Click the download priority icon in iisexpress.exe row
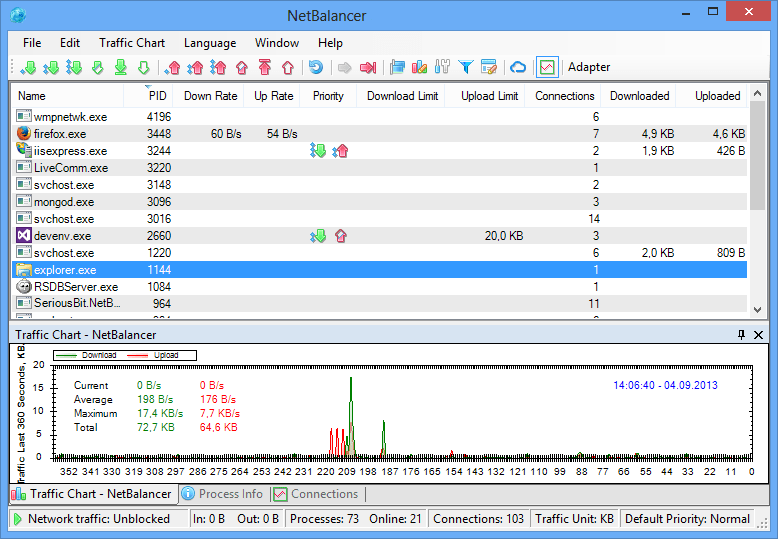778x539 pixels. pos(318,150)
